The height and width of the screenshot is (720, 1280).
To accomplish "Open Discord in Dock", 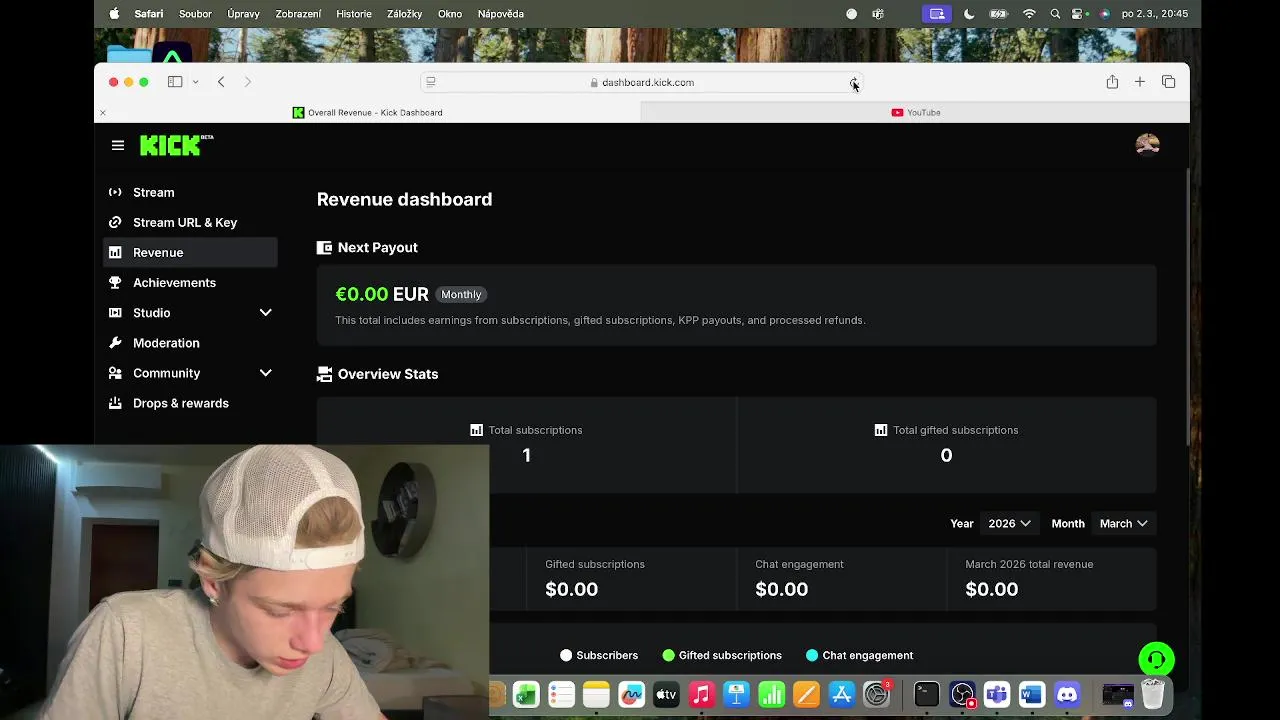I will click(x=1067, y=694).
